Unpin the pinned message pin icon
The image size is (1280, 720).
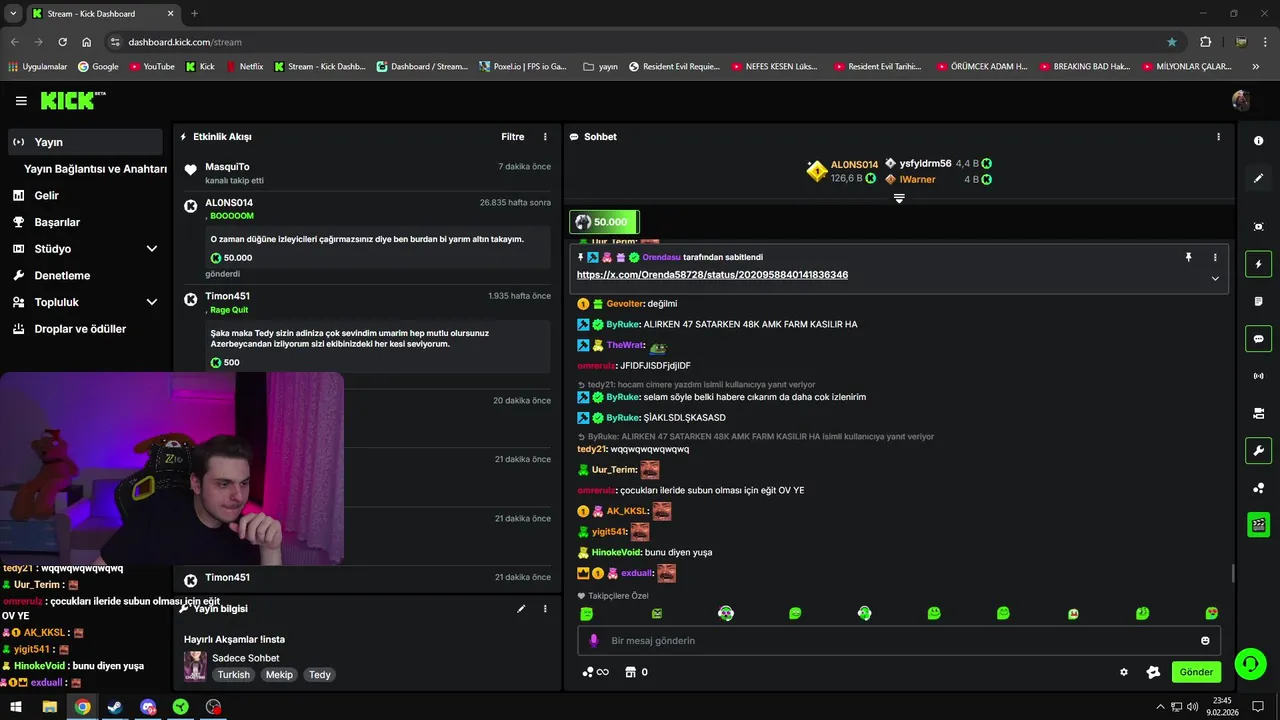pos(1188,257)
